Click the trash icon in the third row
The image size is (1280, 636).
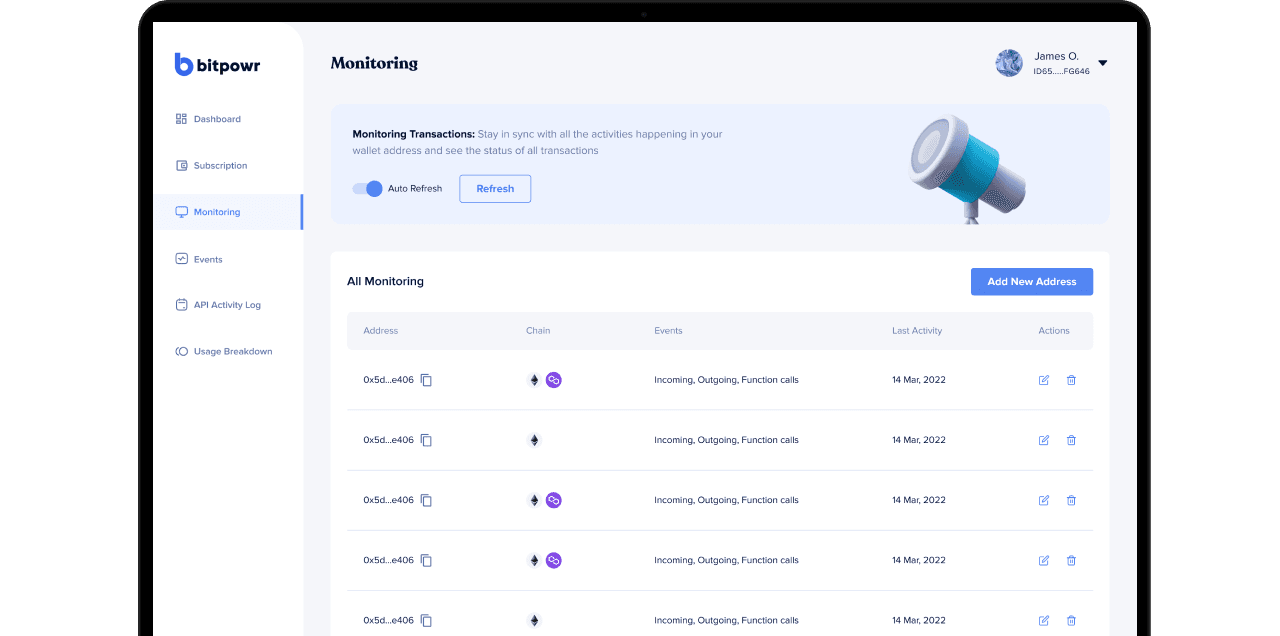pos(1071,500)
